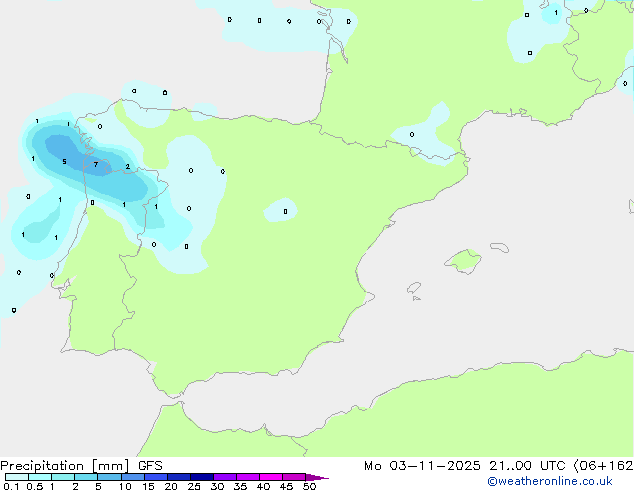Image resolution: width=634 pixels, height=490 pixels.
Task: Pick the 15–20 mm blue legend swatch
Action: [x=156, y=477]
